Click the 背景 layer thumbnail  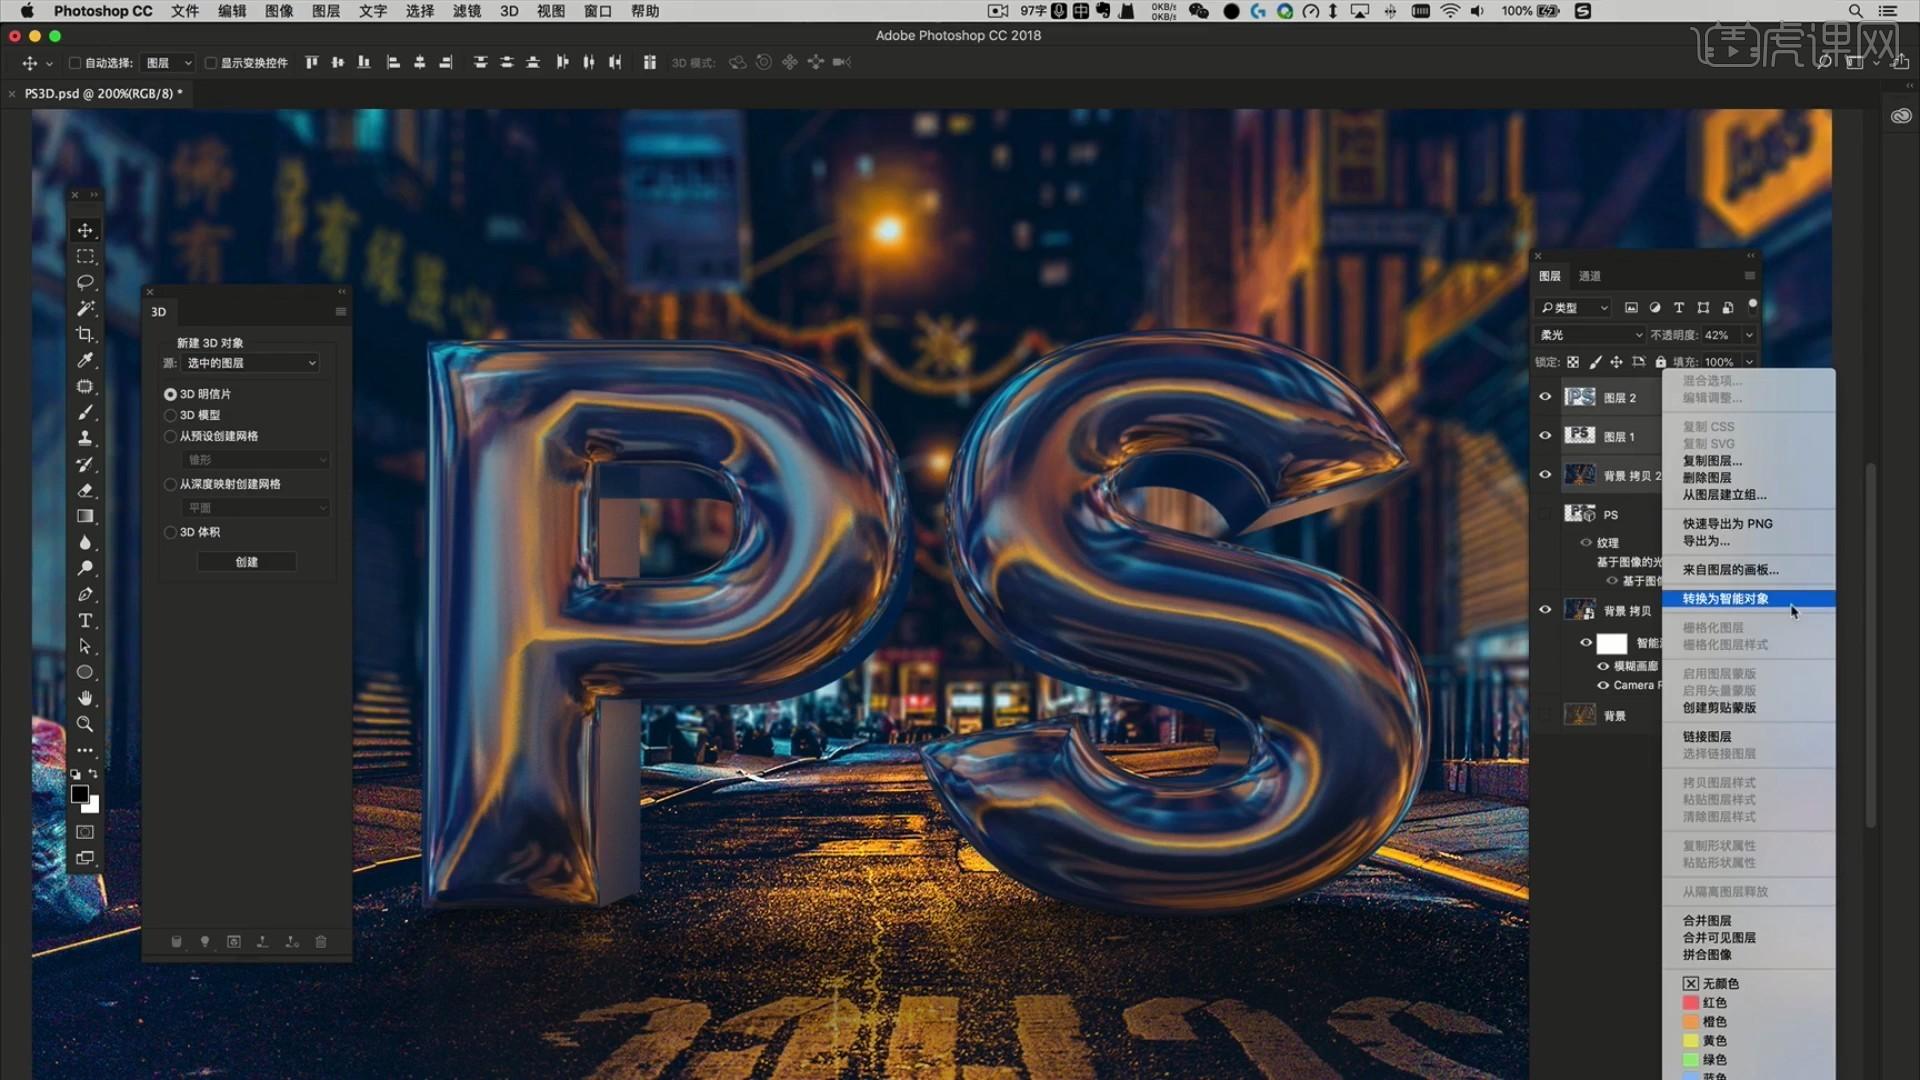click(1580, 715)
